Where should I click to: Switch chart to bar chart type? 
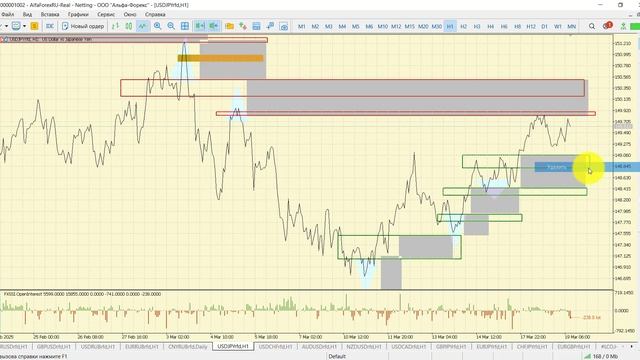(x=116, y=26)
